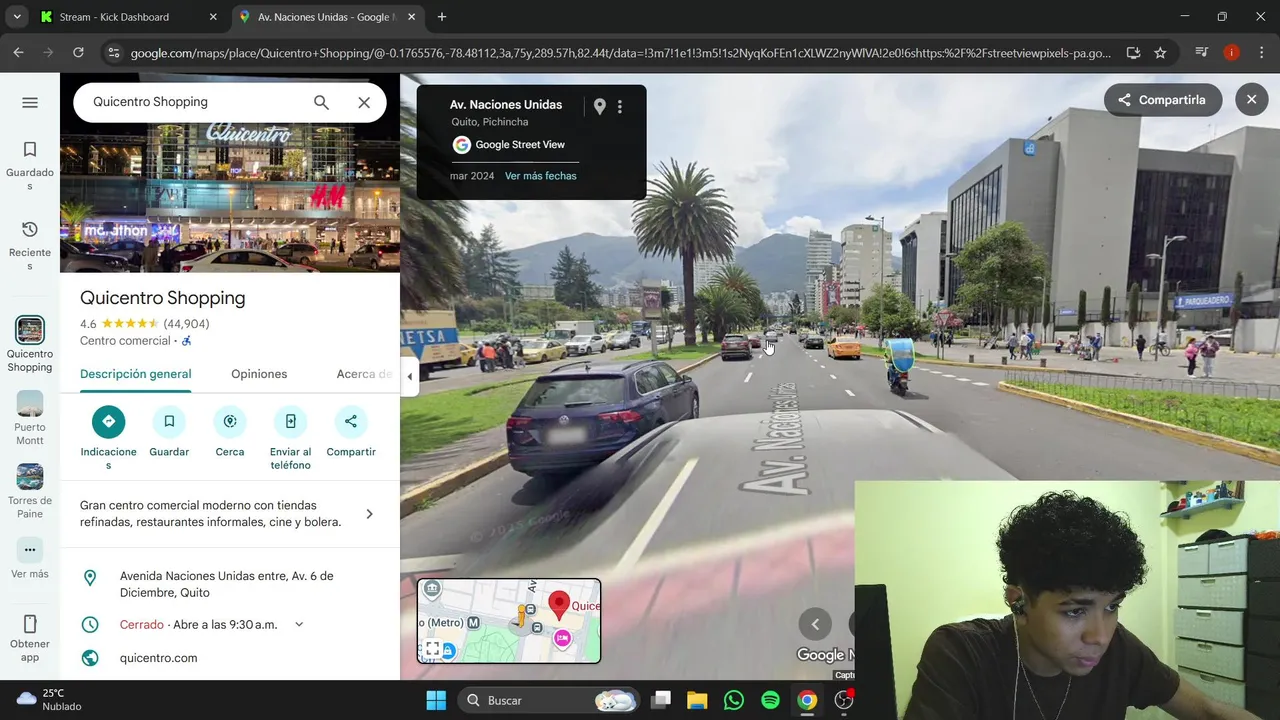The height and width of the screenshot is (720, 1280).
Task: Open WhatsApp from the taskbar
Action: pyautogui.click(x=734, y=700)
